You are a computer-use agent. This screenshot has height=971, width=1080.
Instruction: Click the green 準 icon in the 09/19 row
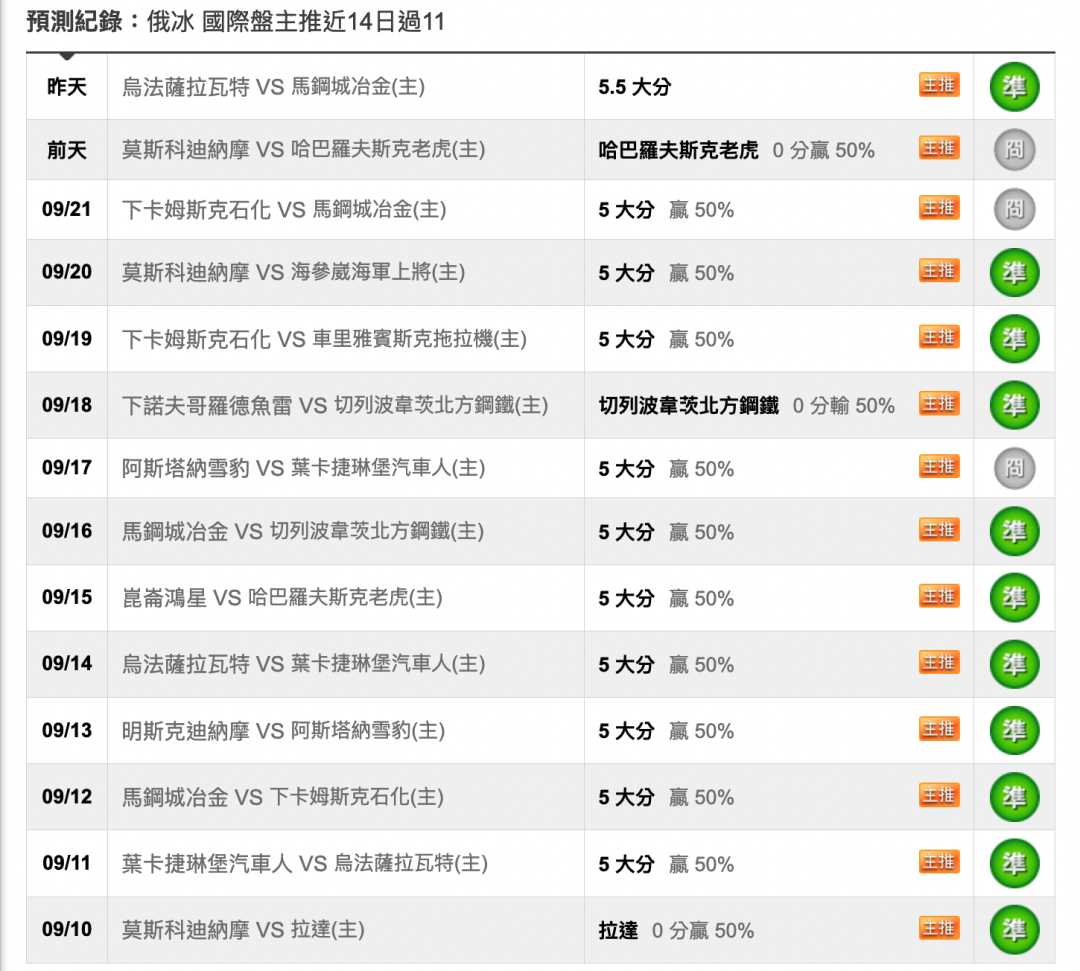[x=1014, y=339]
